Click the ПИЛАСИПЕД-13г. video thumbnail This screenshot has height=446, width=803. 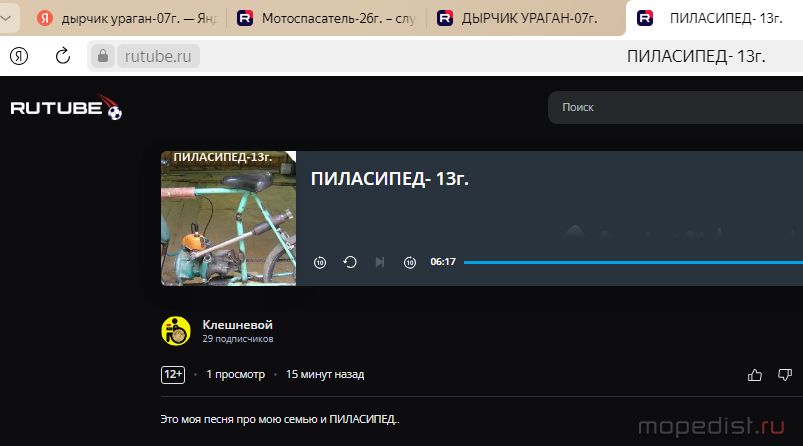228,218
